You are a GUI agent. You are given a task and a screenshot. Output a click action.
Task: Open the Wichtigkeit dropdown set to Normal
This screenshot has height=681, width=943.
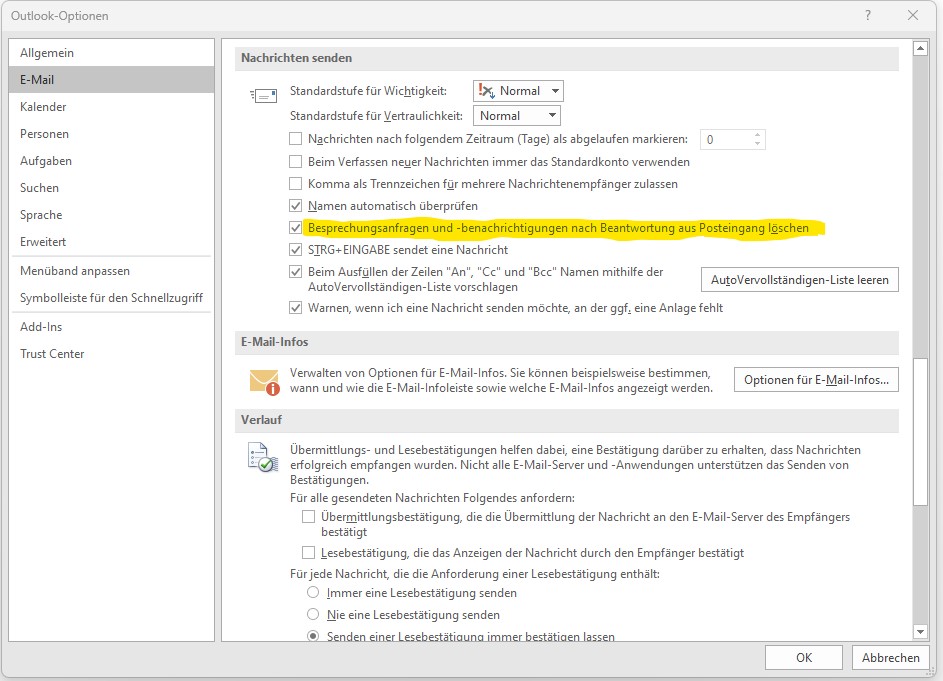tap(518, 91)
